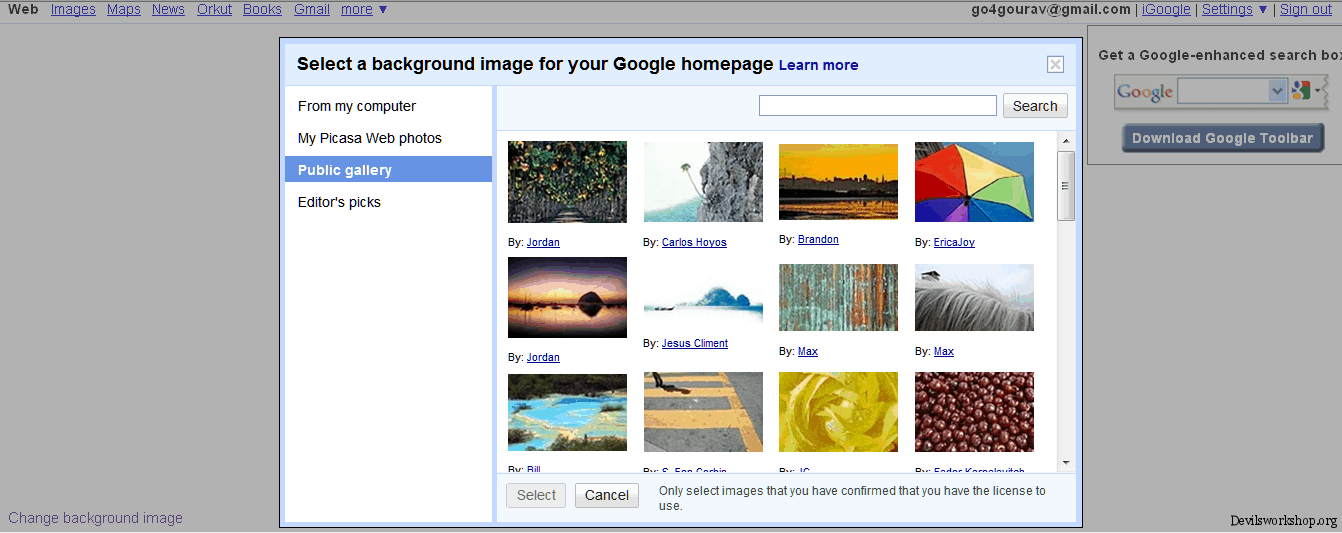The height and width of the screenshot is (533, 1342).
Task: Click the Web item in top bar
Action: click(23, 9)
